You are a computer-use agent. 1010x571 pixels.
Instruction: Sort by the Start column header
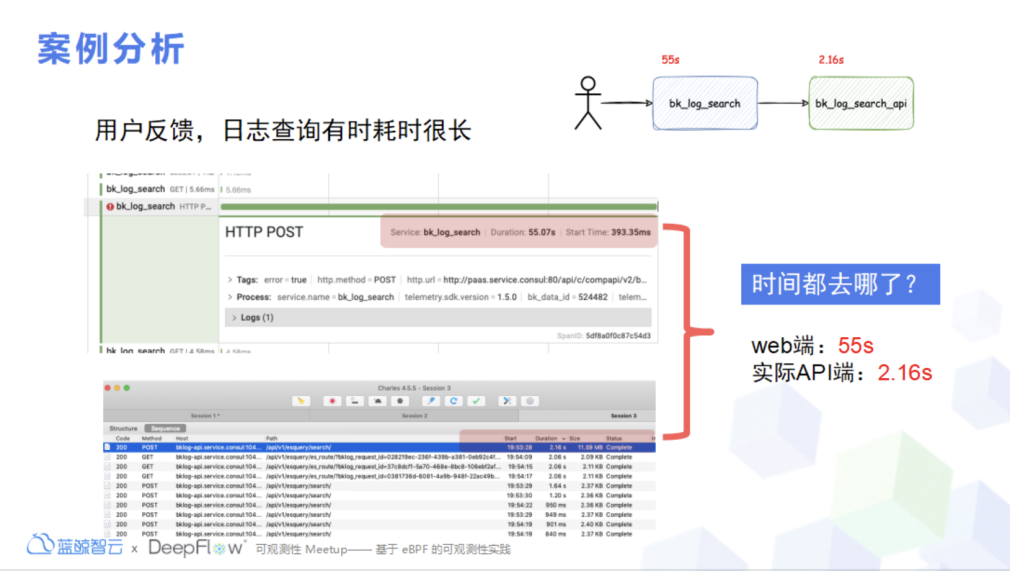click(x=511, y=438)
